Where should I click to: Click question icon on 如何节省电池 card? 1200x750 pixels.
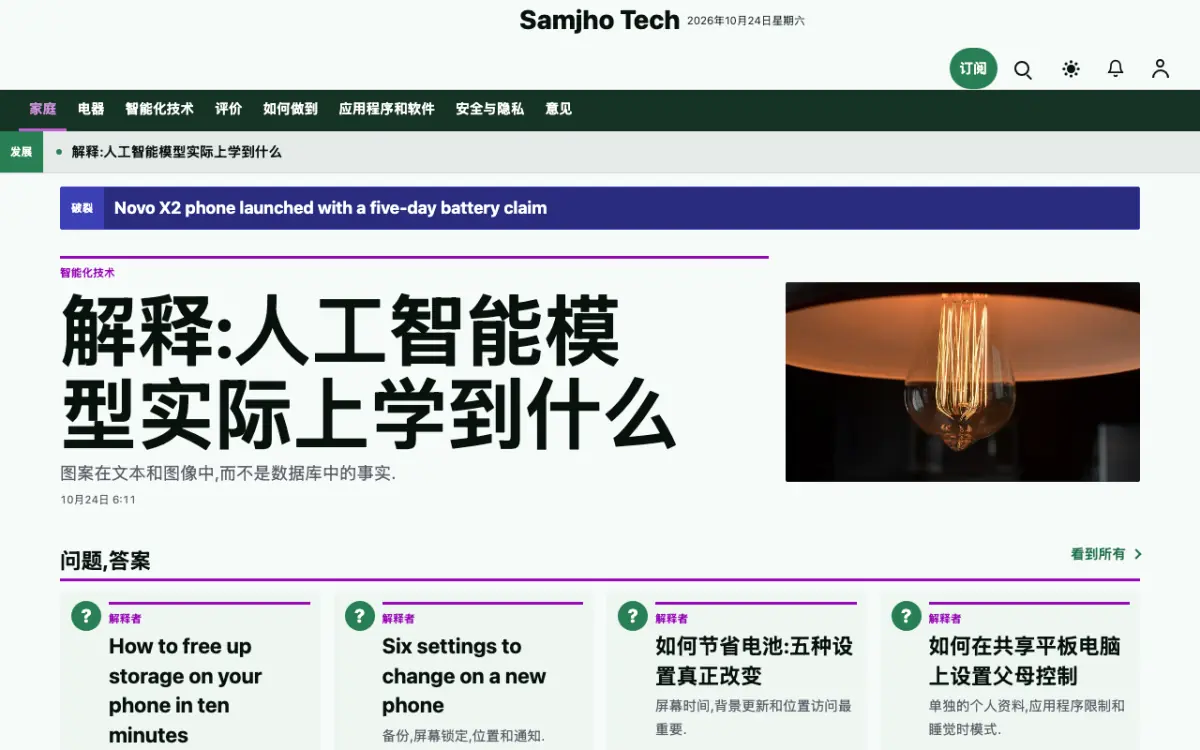[x=632, y=616]
